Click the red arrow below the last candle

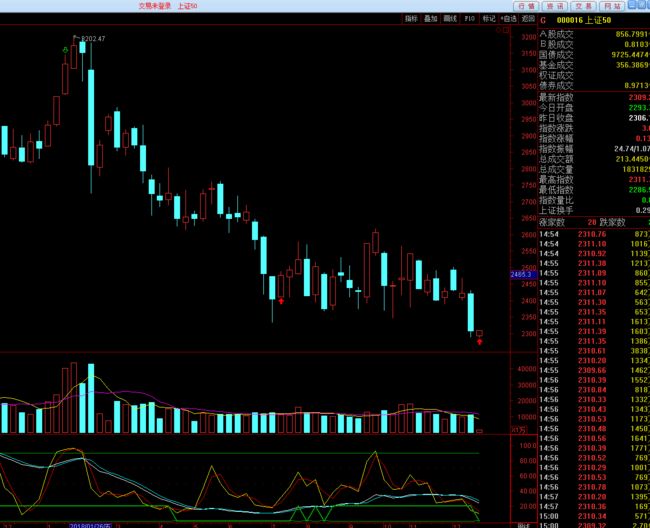[x=480, y=342]
